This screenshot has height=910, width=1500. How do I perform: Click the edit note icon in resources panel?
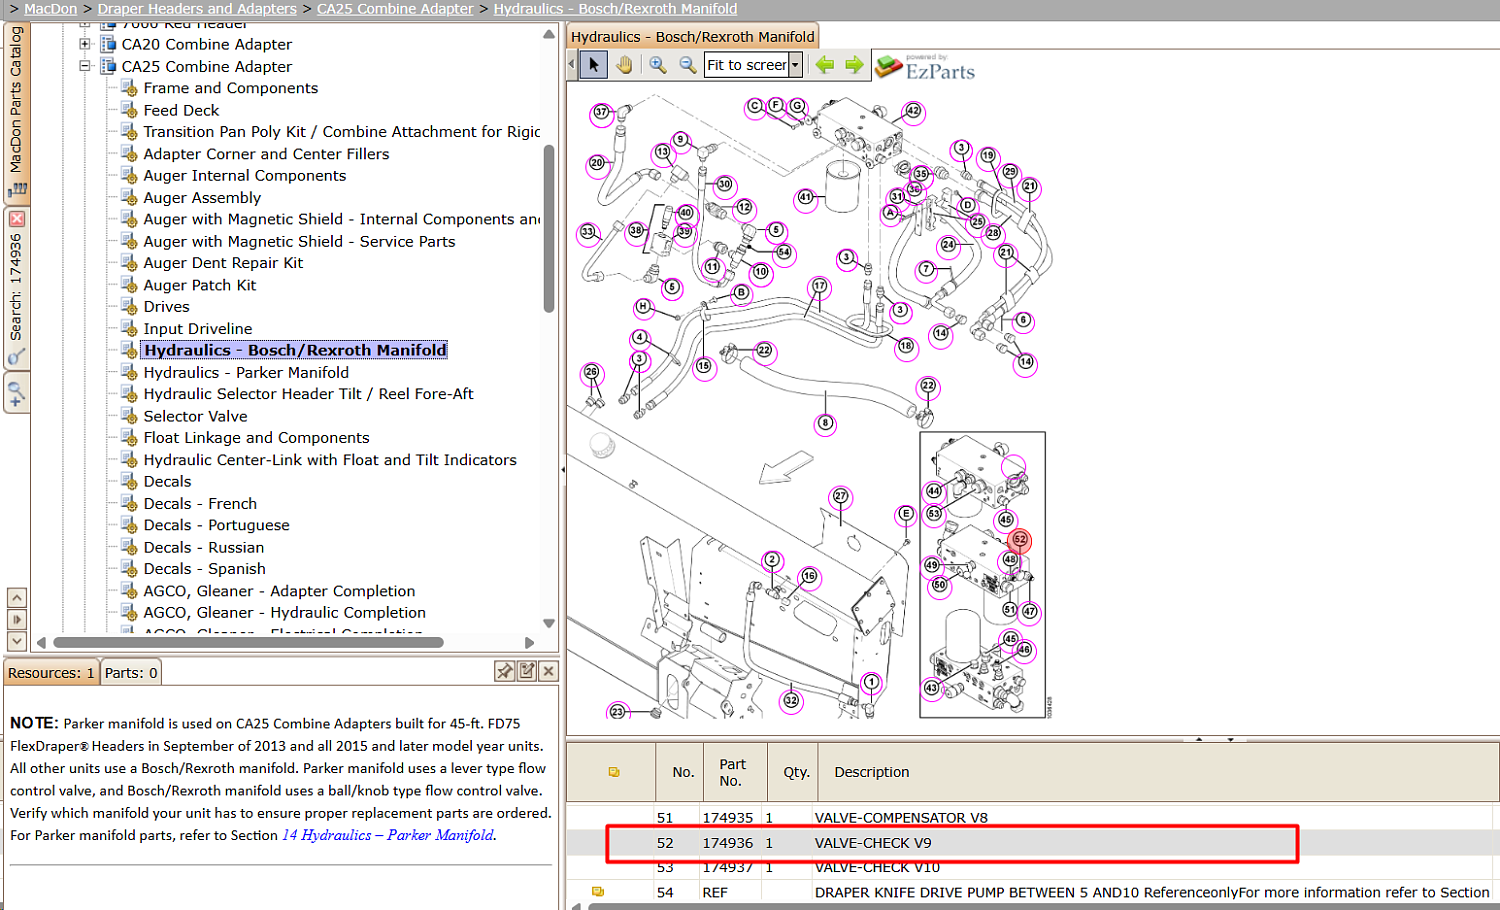point(527,671)
